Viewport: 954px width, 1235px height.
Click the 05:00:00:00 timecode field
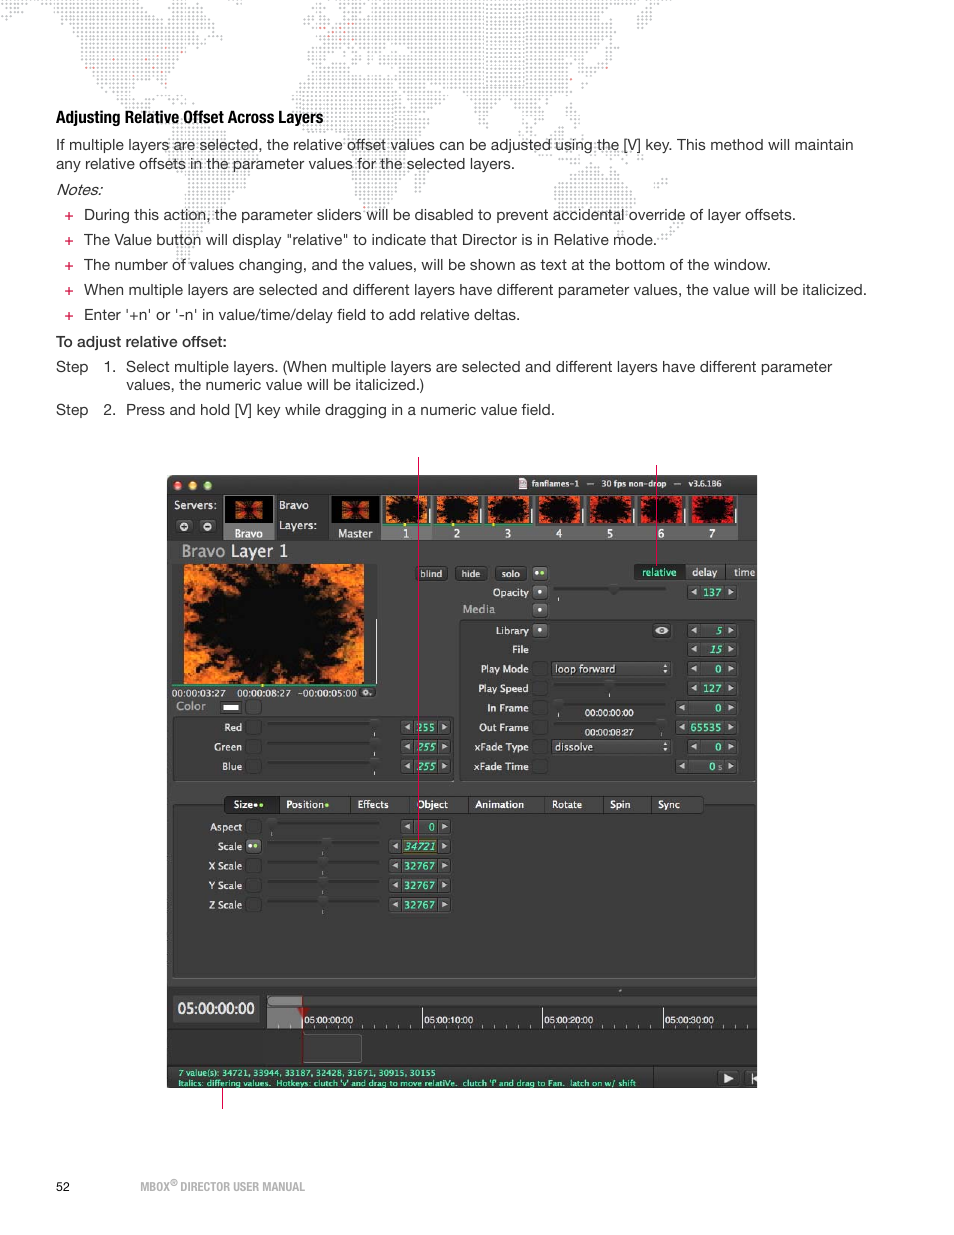point(217,1009)
